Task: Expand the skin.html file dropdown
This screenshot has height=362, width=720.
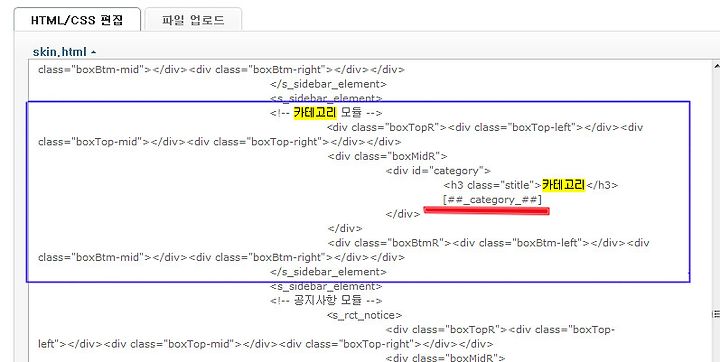Action: (64, 52)
